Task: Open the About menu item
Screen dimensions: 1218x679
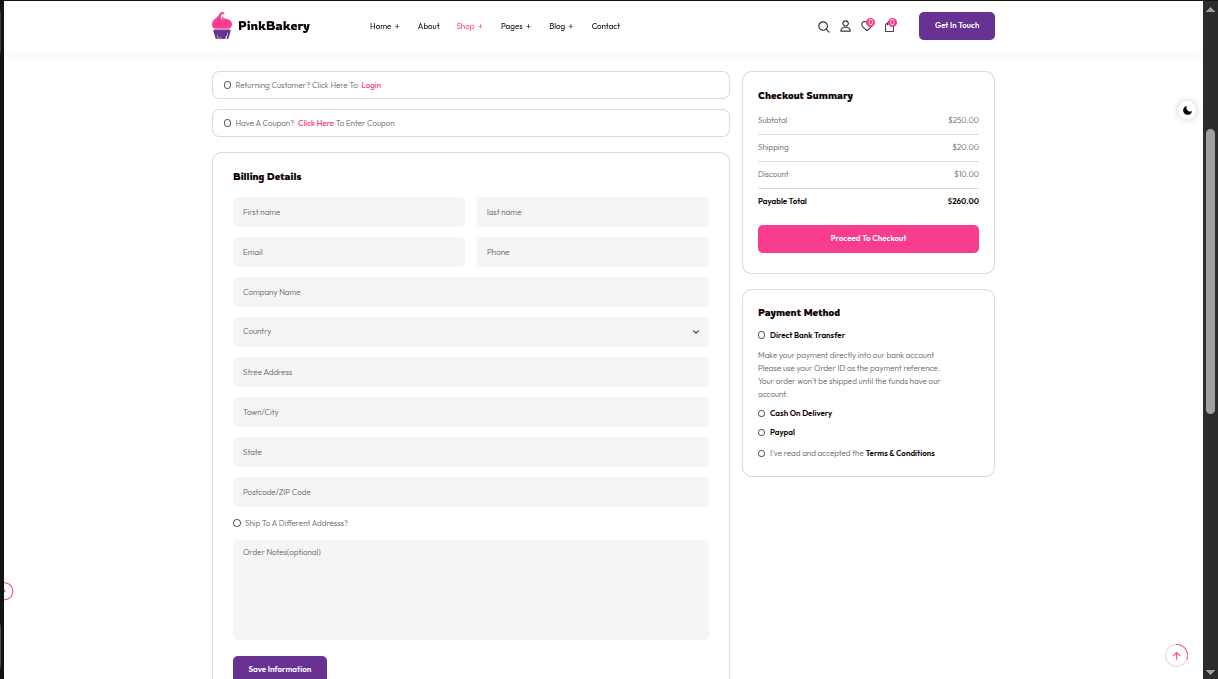Action: coord(428,27)
